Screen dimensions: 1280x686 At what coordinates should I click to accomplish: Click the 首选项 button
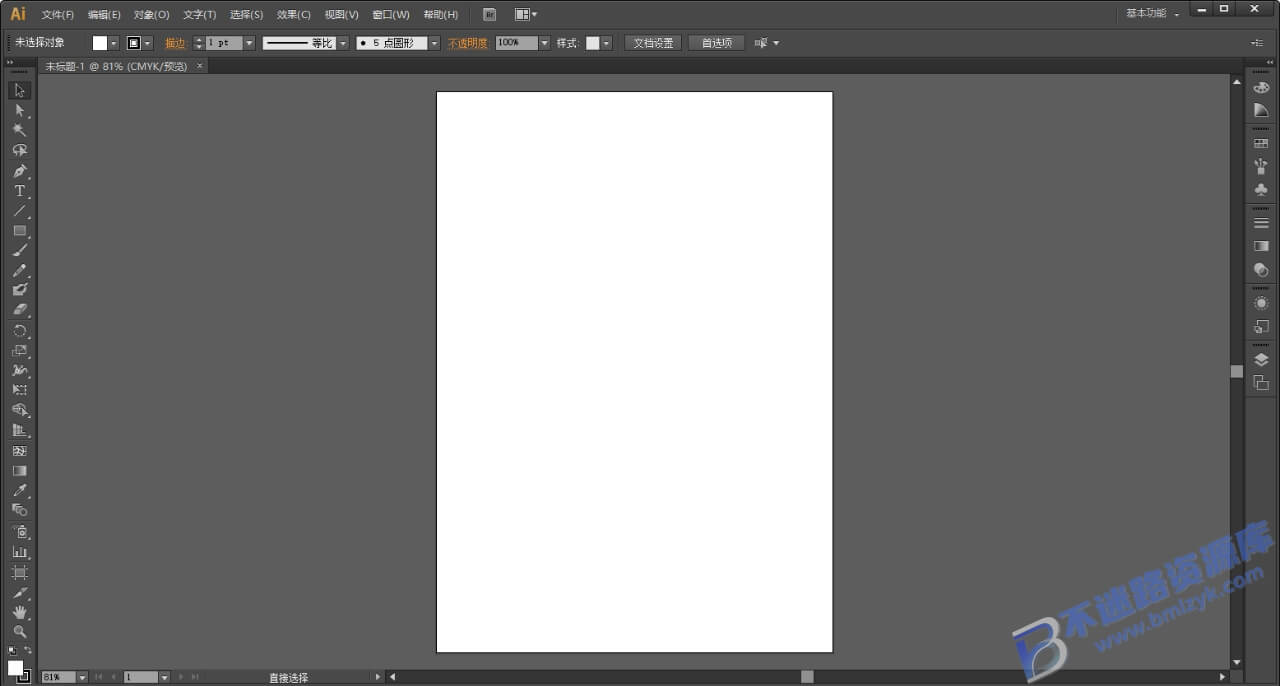coord(716,42)
